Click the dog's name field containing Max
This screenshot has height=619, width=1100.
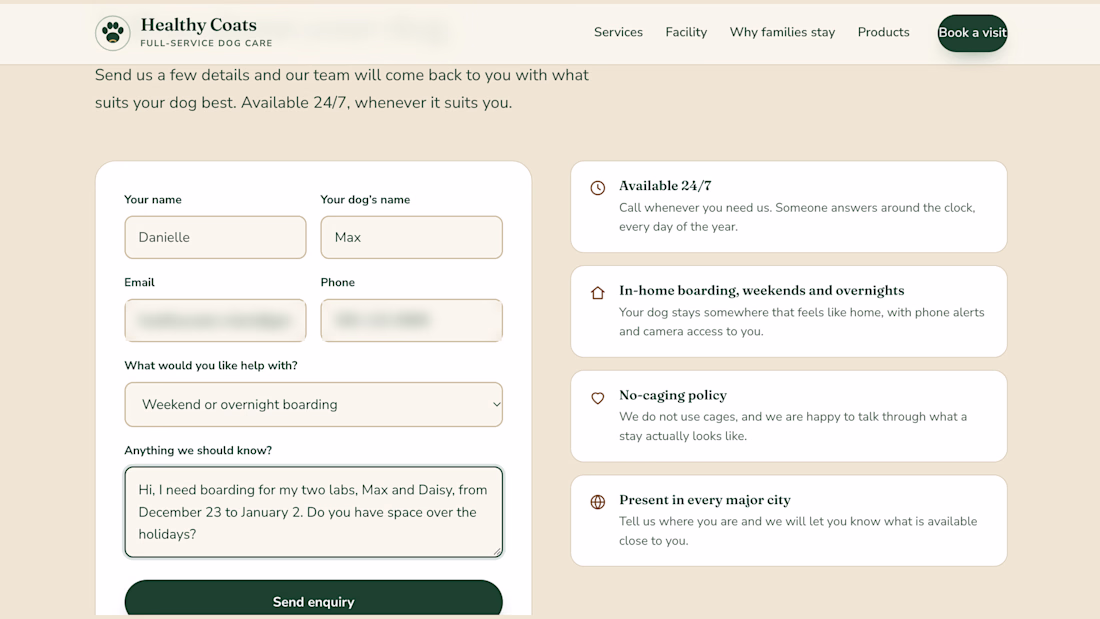[412, 237]
